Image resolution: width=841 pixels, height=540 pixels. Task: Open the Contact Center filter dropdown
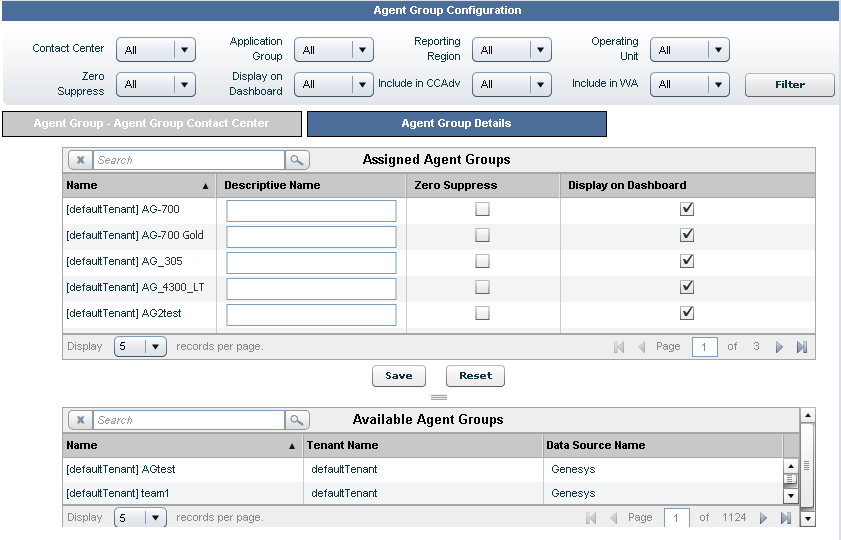(x=156, y=50)
